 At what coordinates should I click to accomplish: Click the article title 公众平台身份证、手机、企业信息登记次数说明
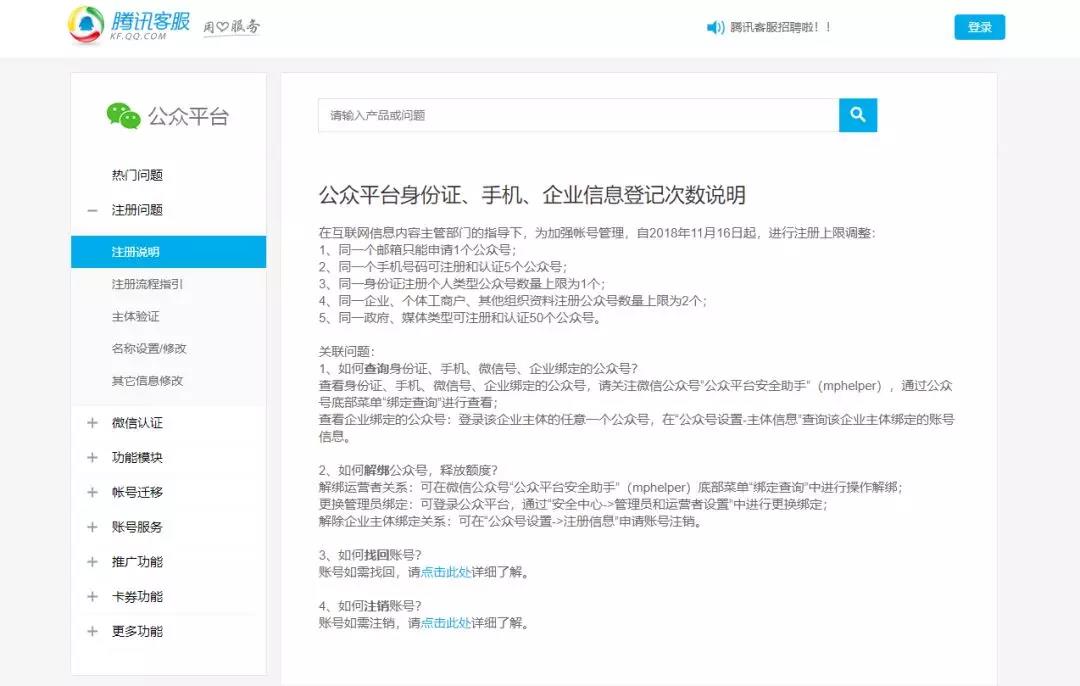pyautogui.click(x=532, y=195)
